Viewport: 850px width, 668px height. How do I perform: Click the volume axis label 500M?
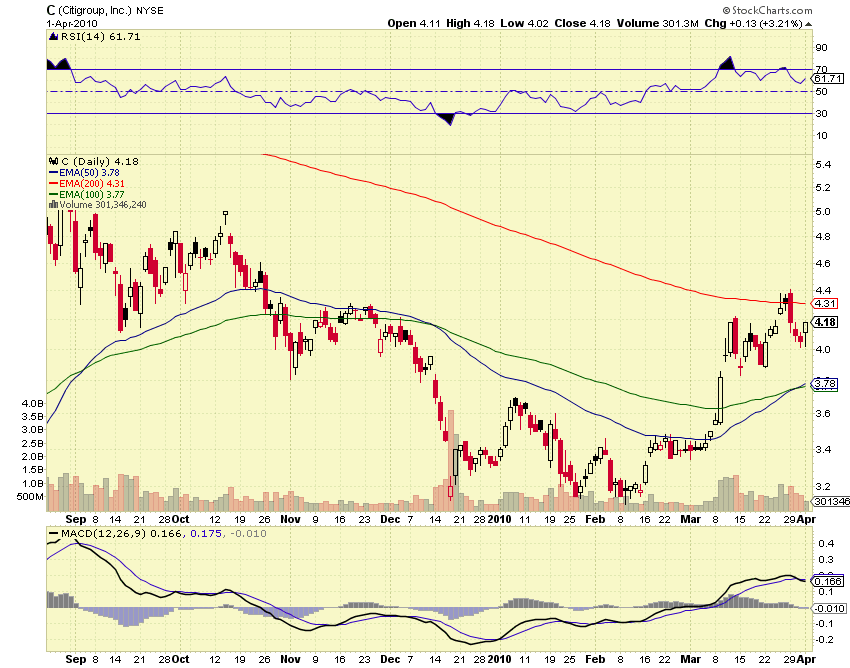pos(30,497)
